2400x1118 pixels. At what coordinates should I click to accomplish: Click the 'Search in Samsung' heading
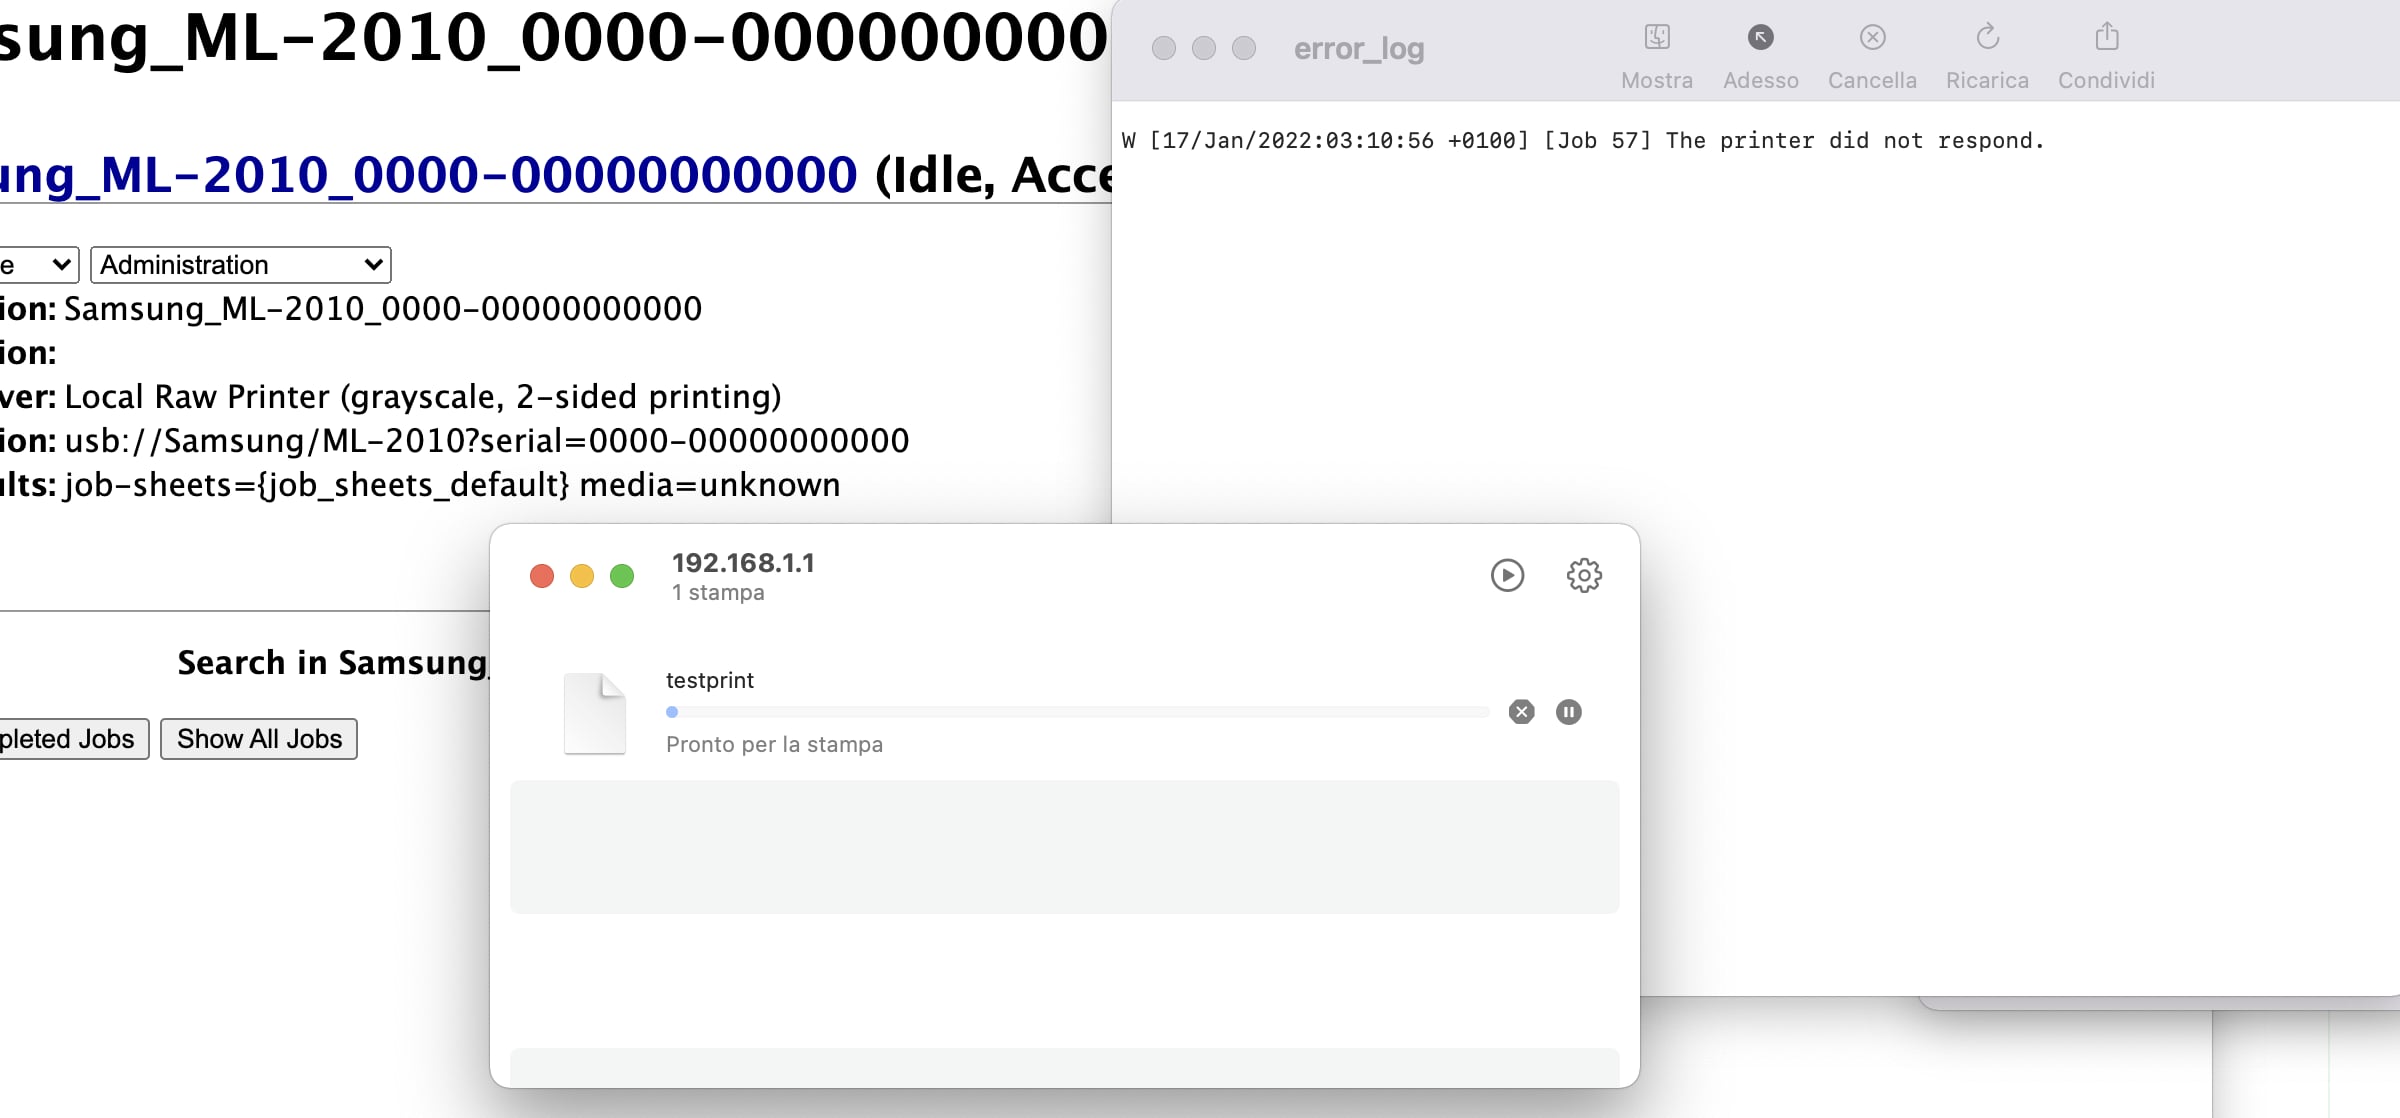333,662
